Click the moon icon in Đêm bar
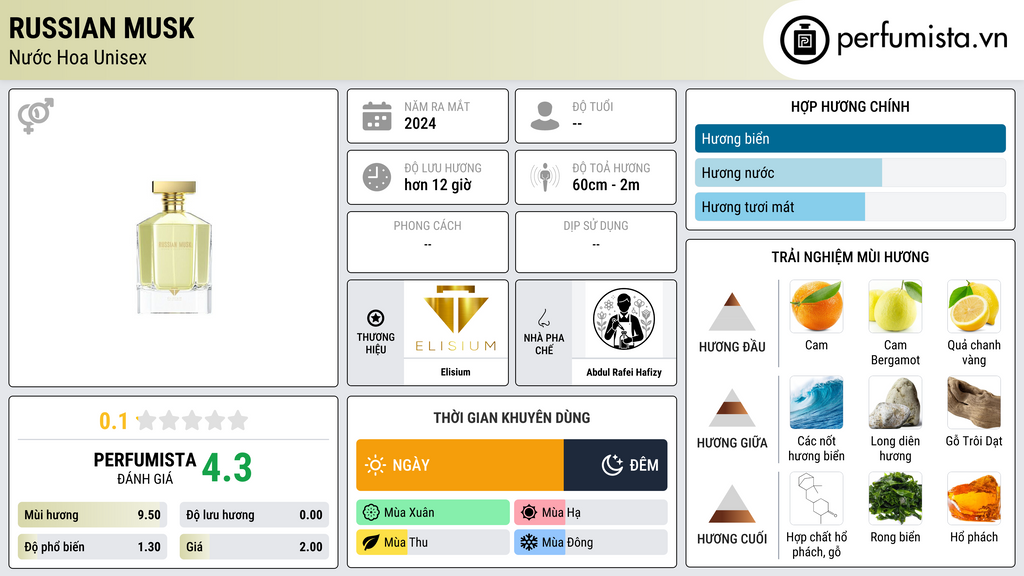This screenshot has height=576, width=1024. pyautogui.click(x=612, y=465)
